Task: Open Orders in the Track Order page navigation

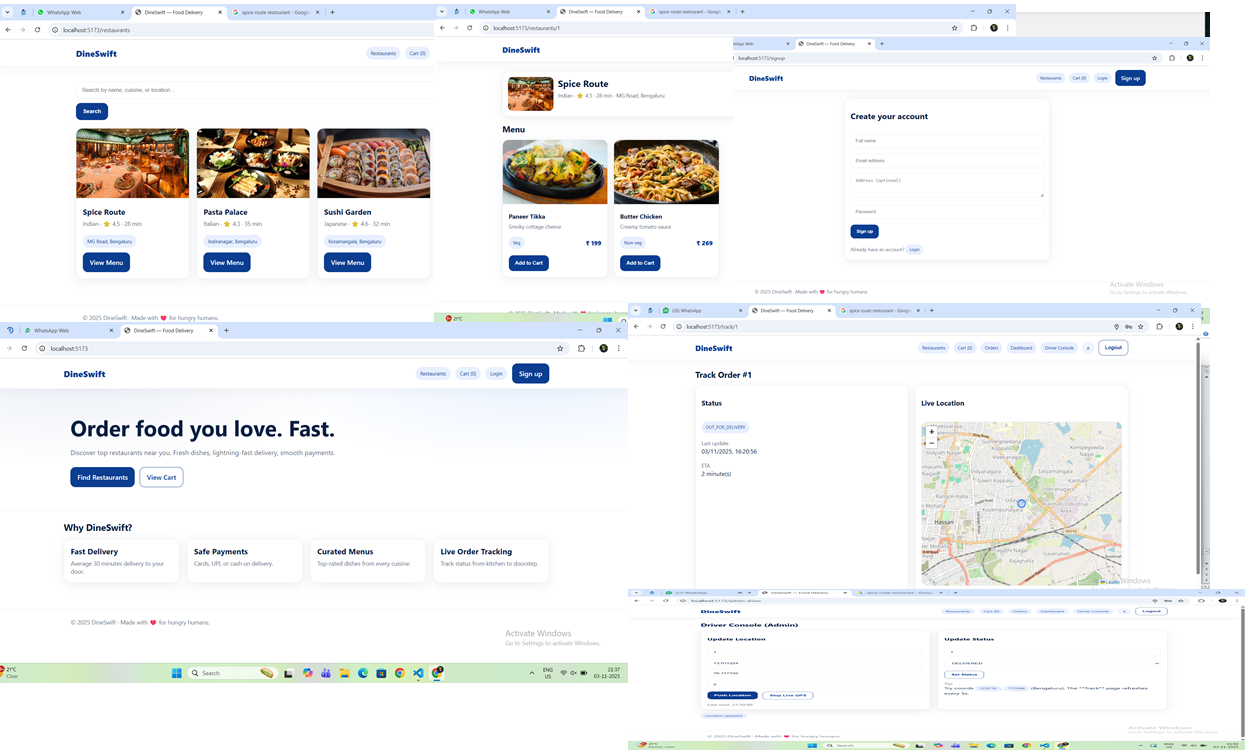Action: click(991, 348)
